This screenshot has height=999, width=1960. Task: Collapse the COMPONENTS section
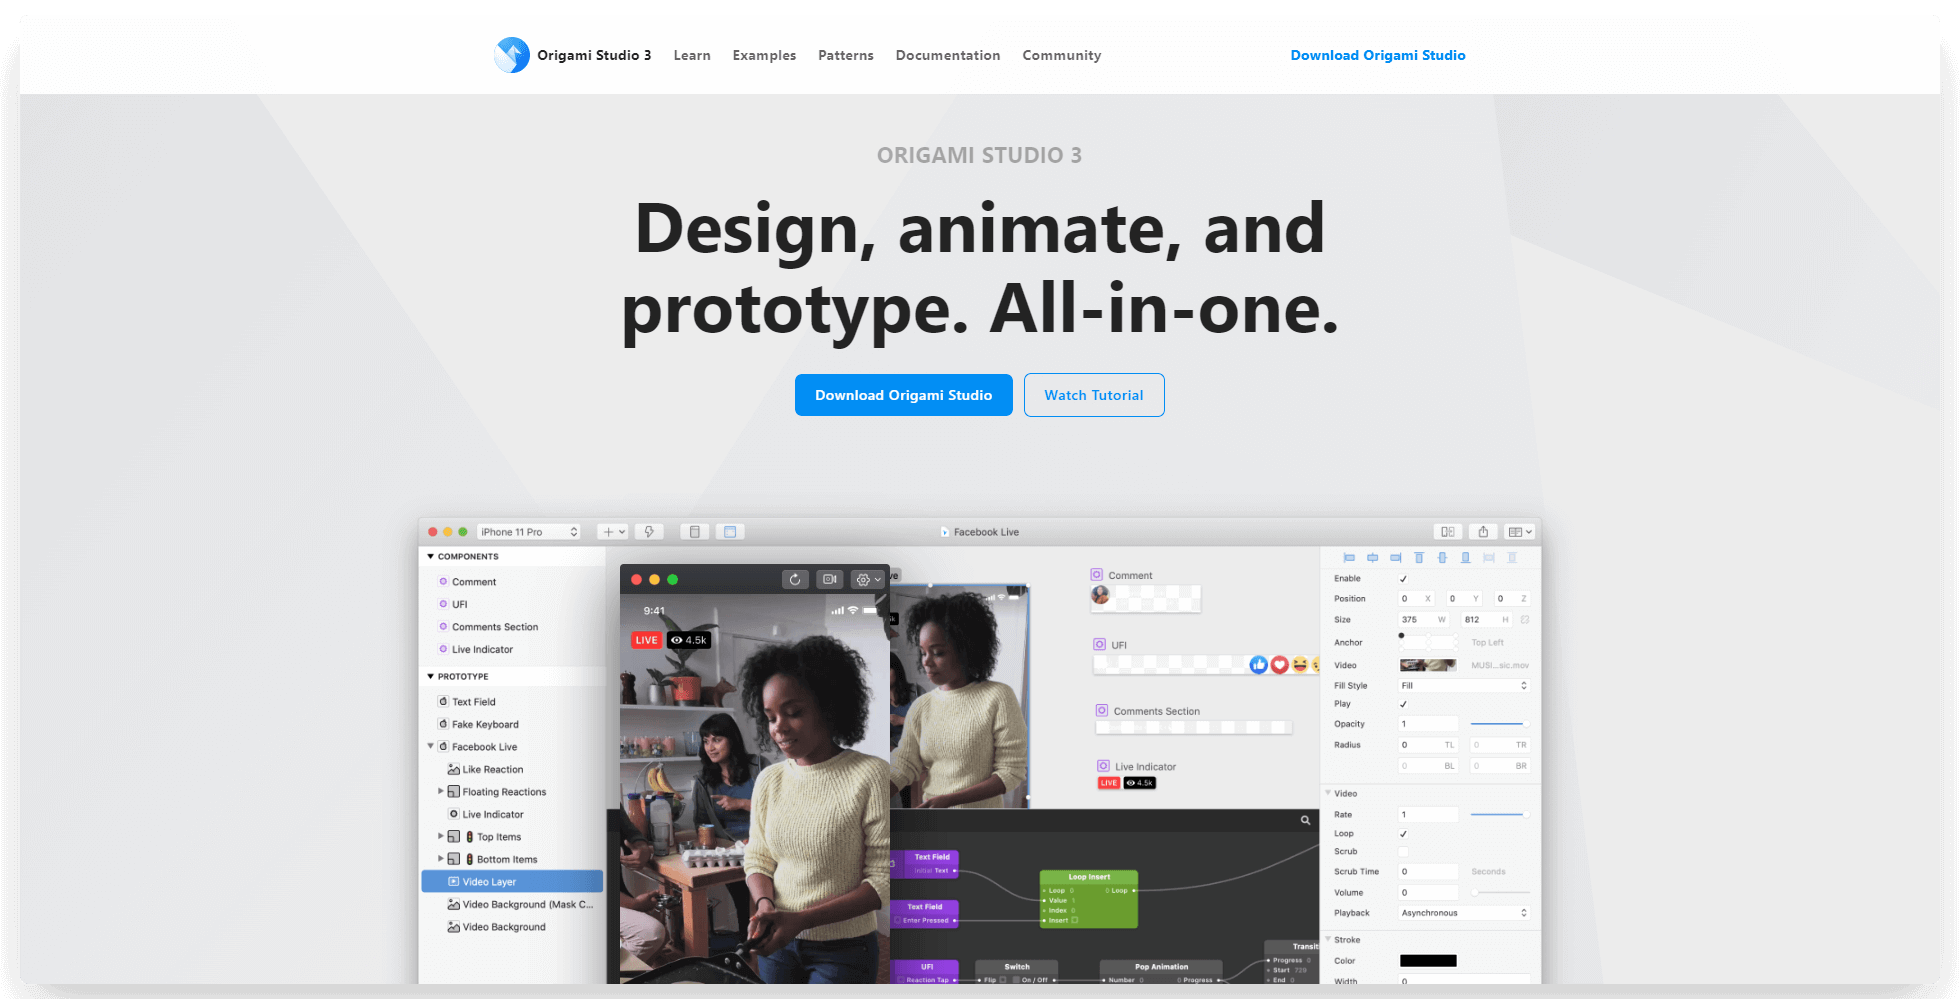430,557
